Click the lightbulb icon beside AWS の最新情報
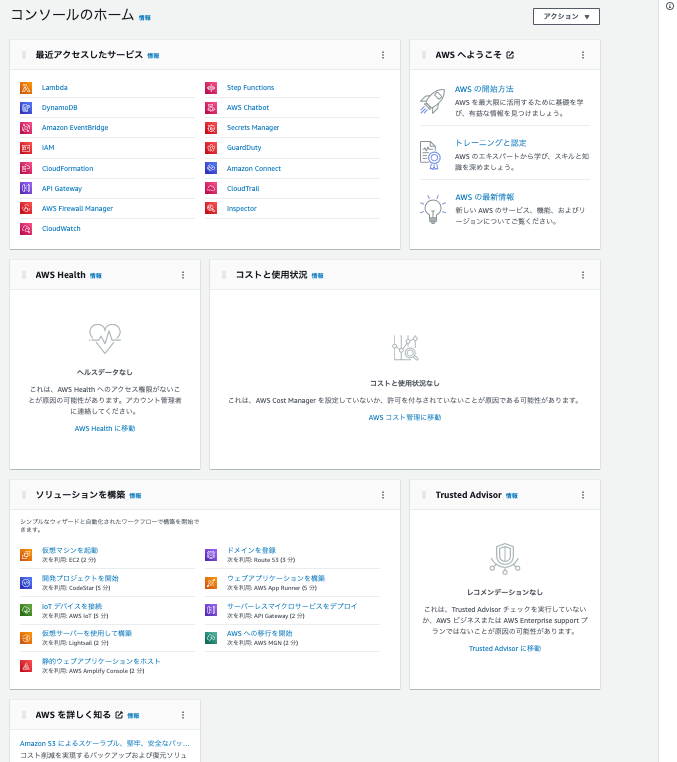The height and width of the screenshot is (762, 677). point(433,209)
